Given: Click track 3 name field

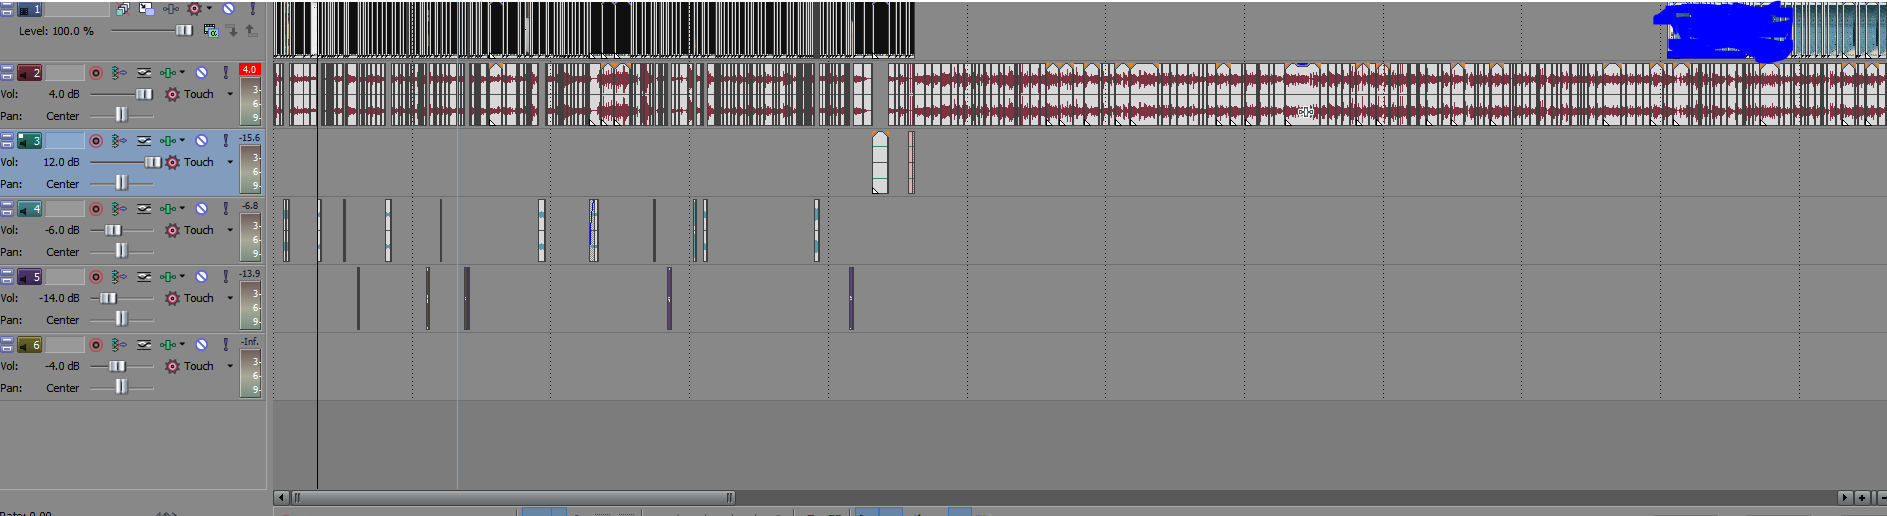Looking at the screenshot, I should (x=65, y=141).
